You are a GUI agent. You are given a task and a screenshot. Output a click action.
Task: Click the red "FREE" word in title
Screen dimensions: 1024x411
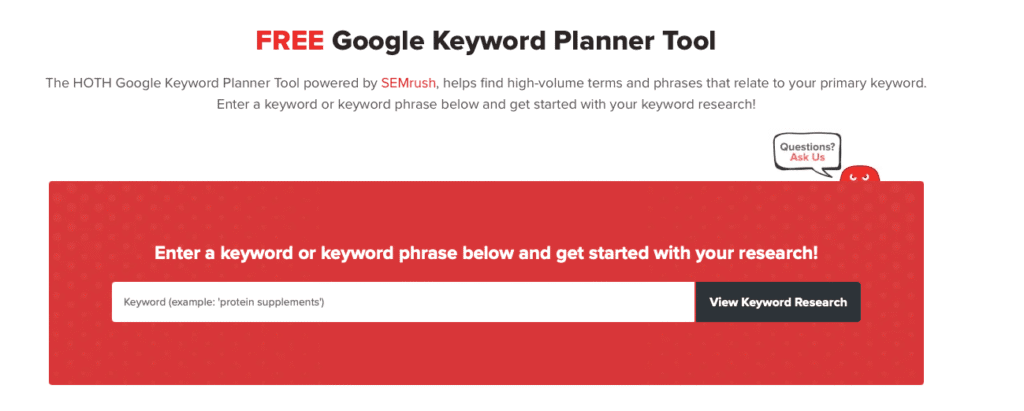pos(289,41)
